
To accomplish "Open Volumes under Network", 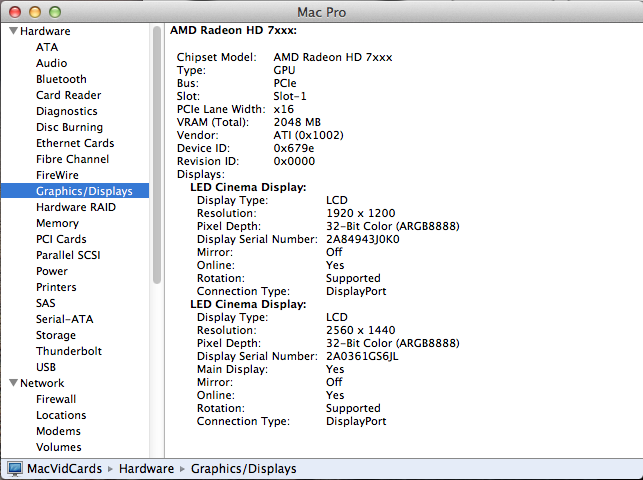I will tap(59, 447).
